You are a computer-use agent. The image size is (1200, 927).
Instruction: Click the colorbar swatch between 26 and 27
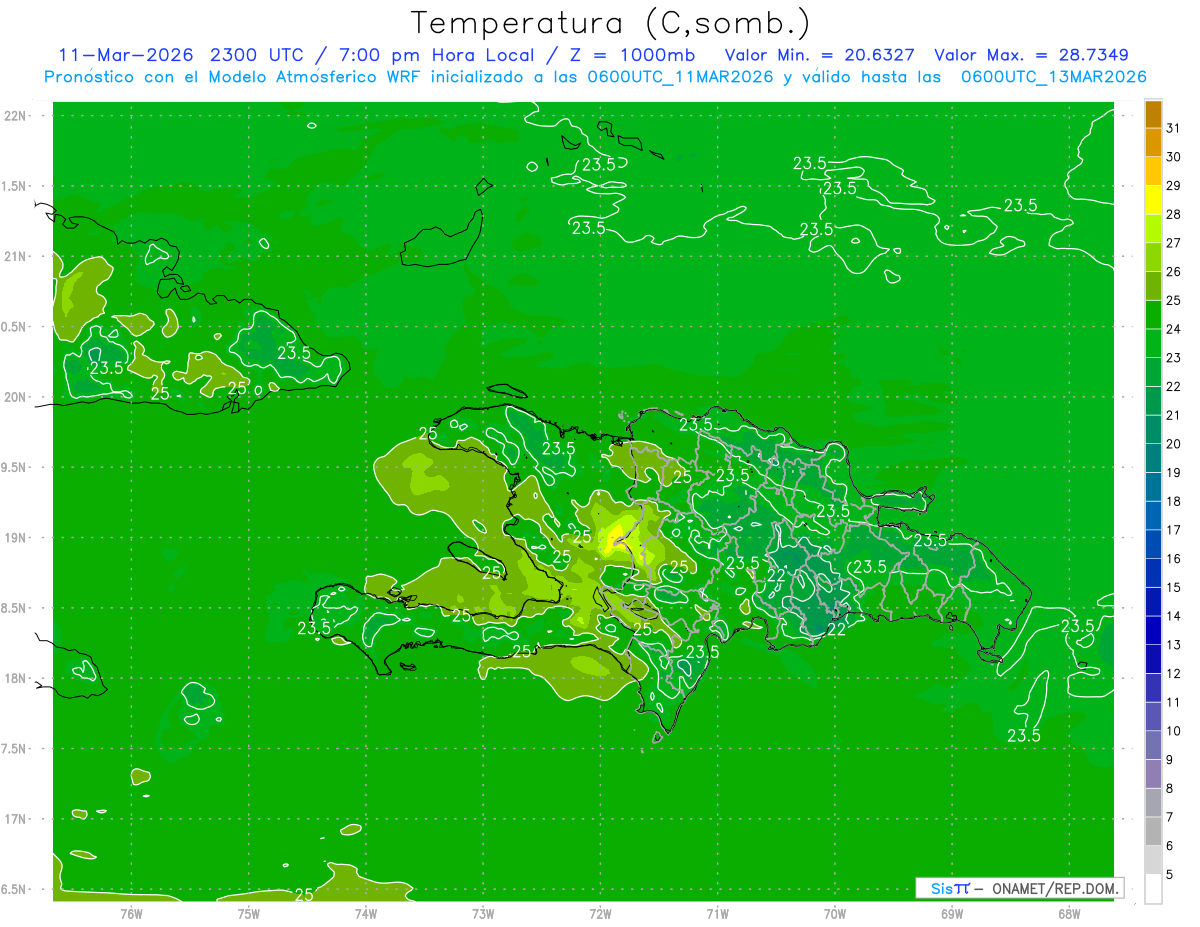coord(1153,258)
